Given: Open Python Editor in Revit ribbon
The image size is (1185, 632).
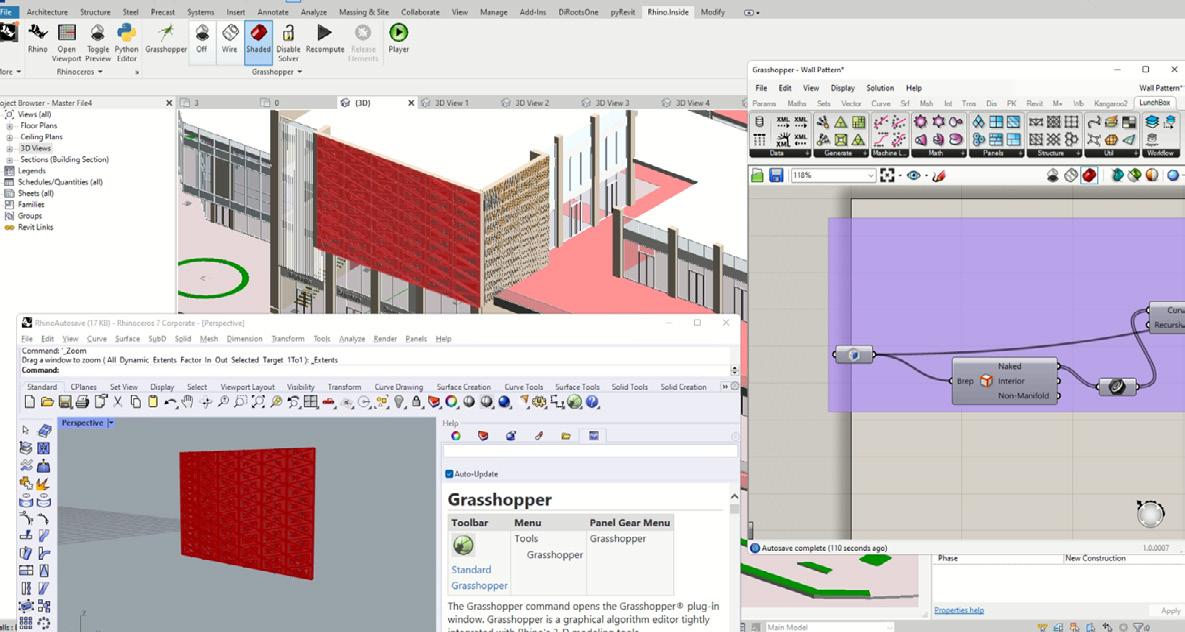Looking at the screenshot, I should [126, 42].
